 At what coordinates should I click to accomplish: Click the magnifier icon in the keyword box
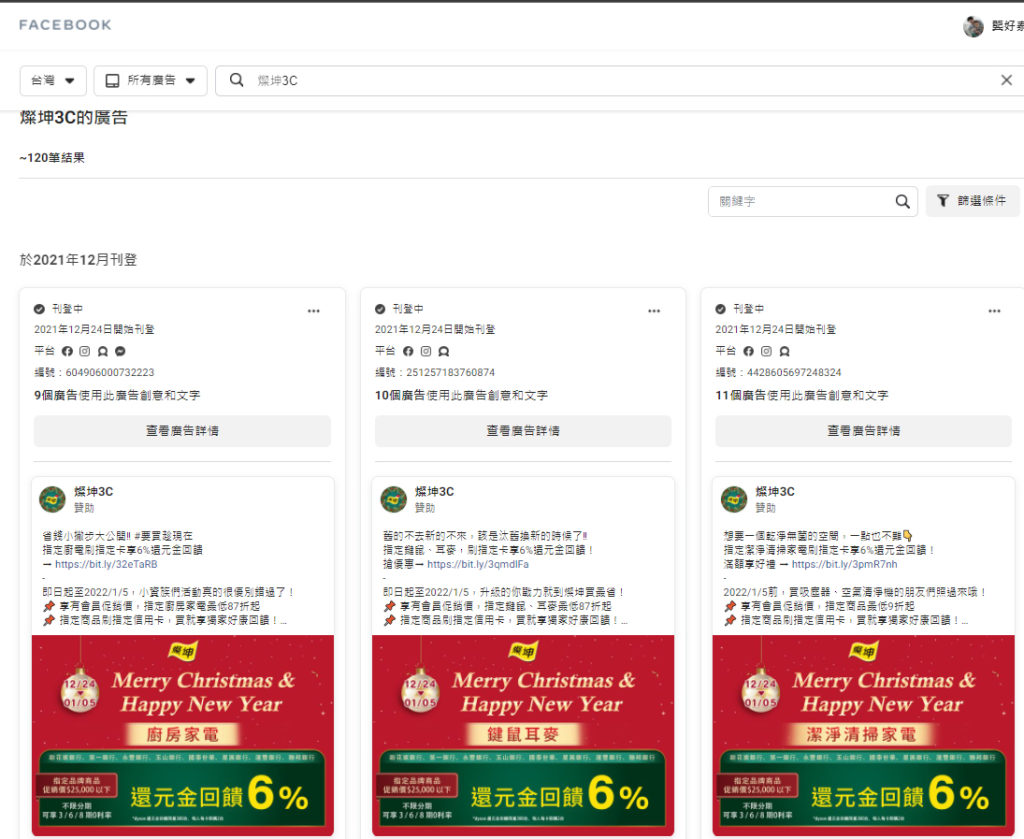(x=902, y=201)
